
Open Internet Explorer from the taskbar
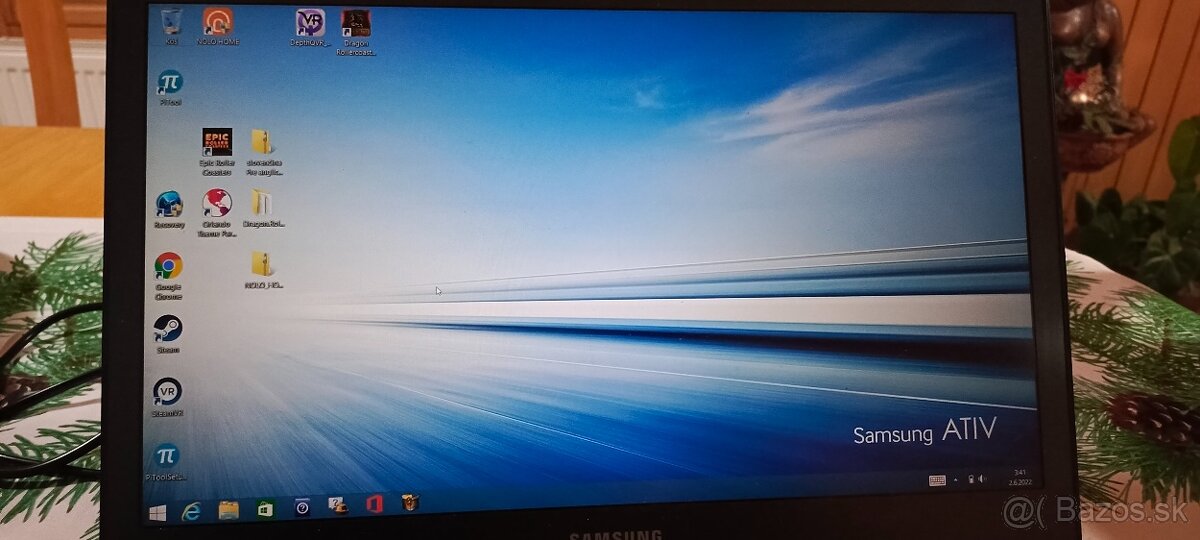(x=192, y=510)
